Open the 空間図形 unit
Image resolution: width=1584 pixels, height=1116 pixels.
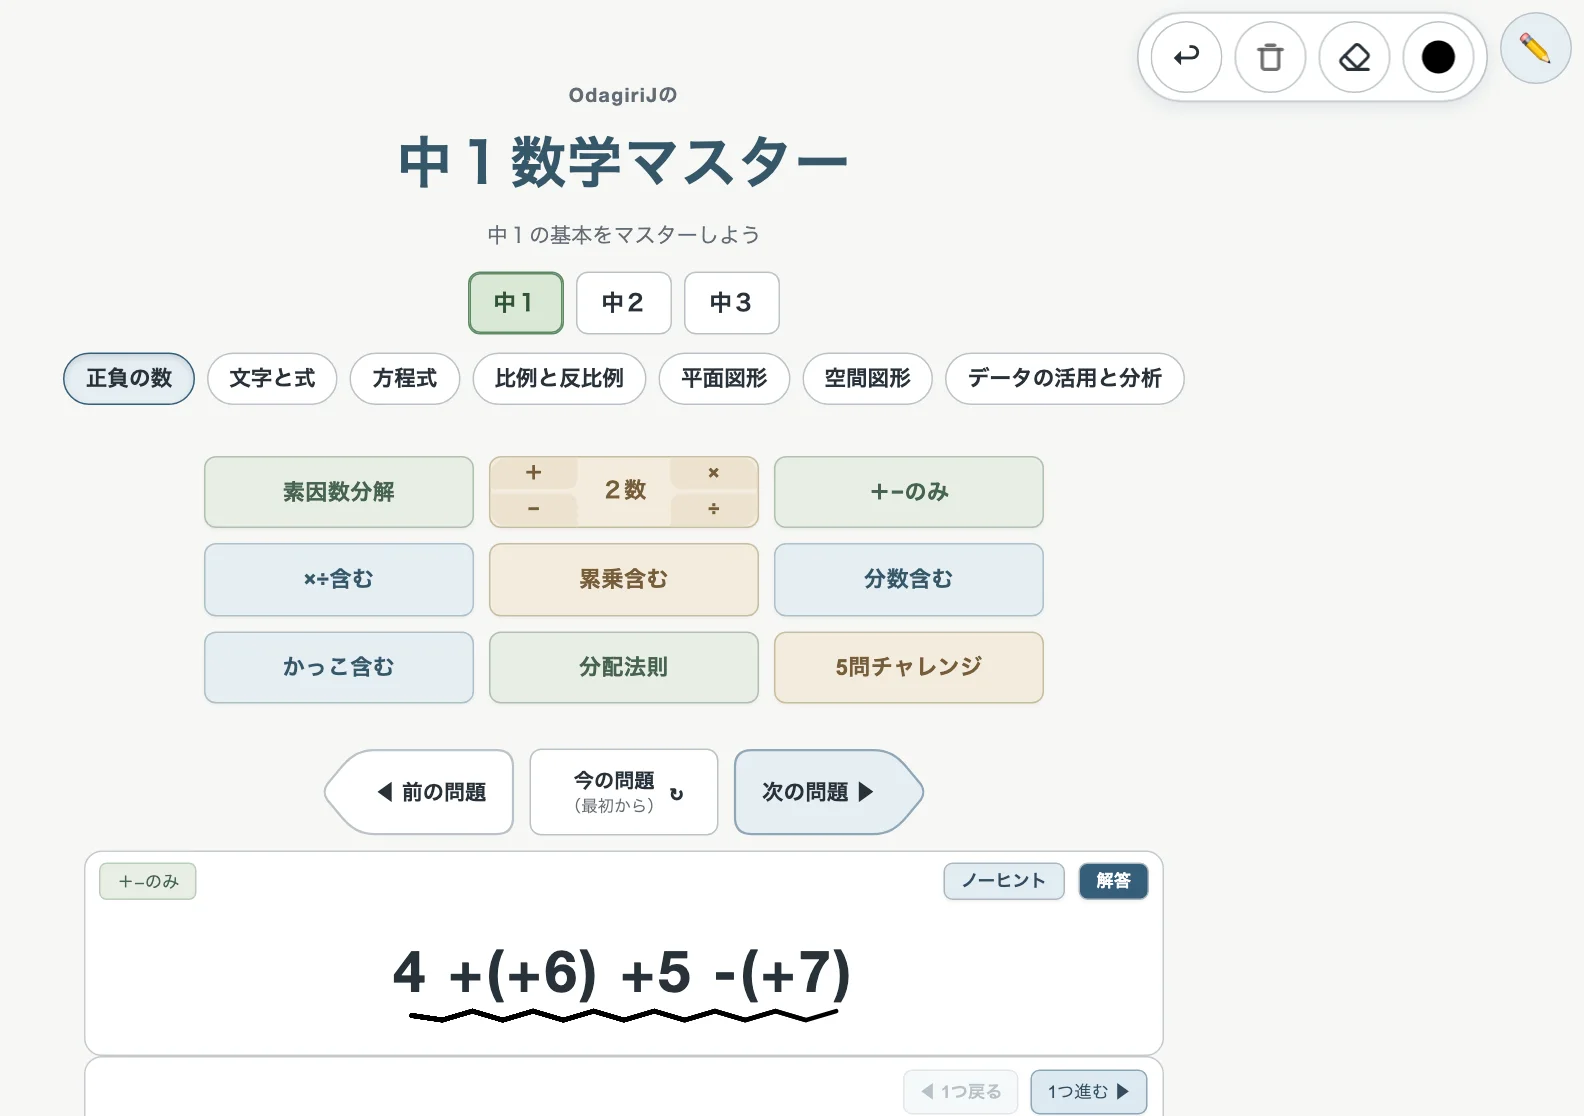(x=867, y=379)
